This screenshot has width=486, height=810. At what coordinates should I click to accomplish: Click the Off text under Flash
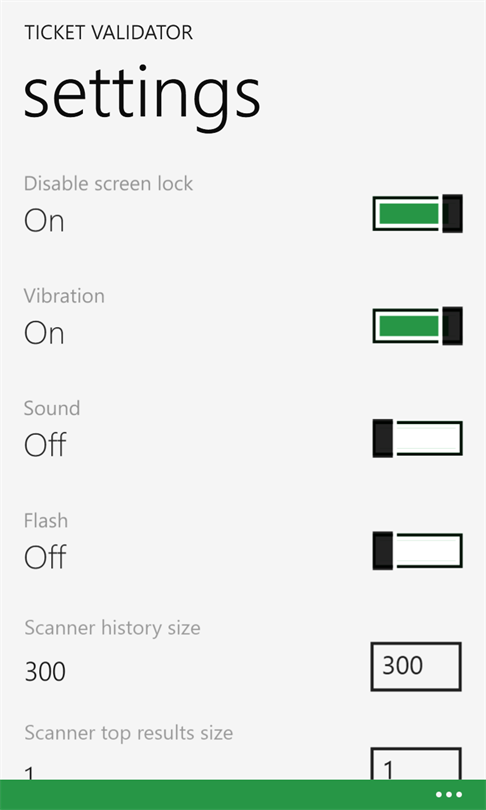click(x=45, y=557)
